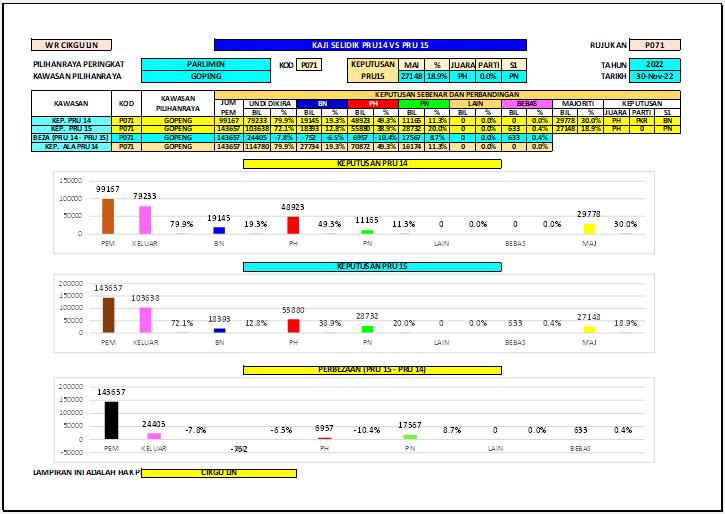Click 'PKR' in the KEP. PRU 14 row
725x514 pixels.
(x=641, y=121)
